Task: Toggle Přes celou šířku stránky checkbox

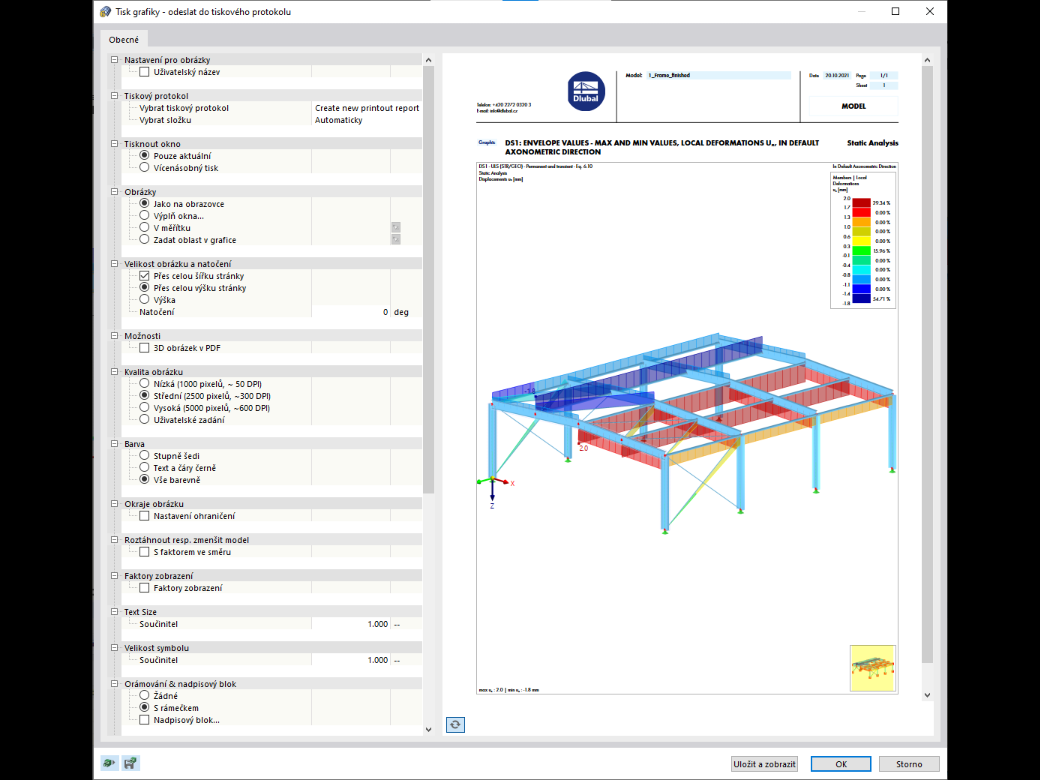Action: point(144,276)
